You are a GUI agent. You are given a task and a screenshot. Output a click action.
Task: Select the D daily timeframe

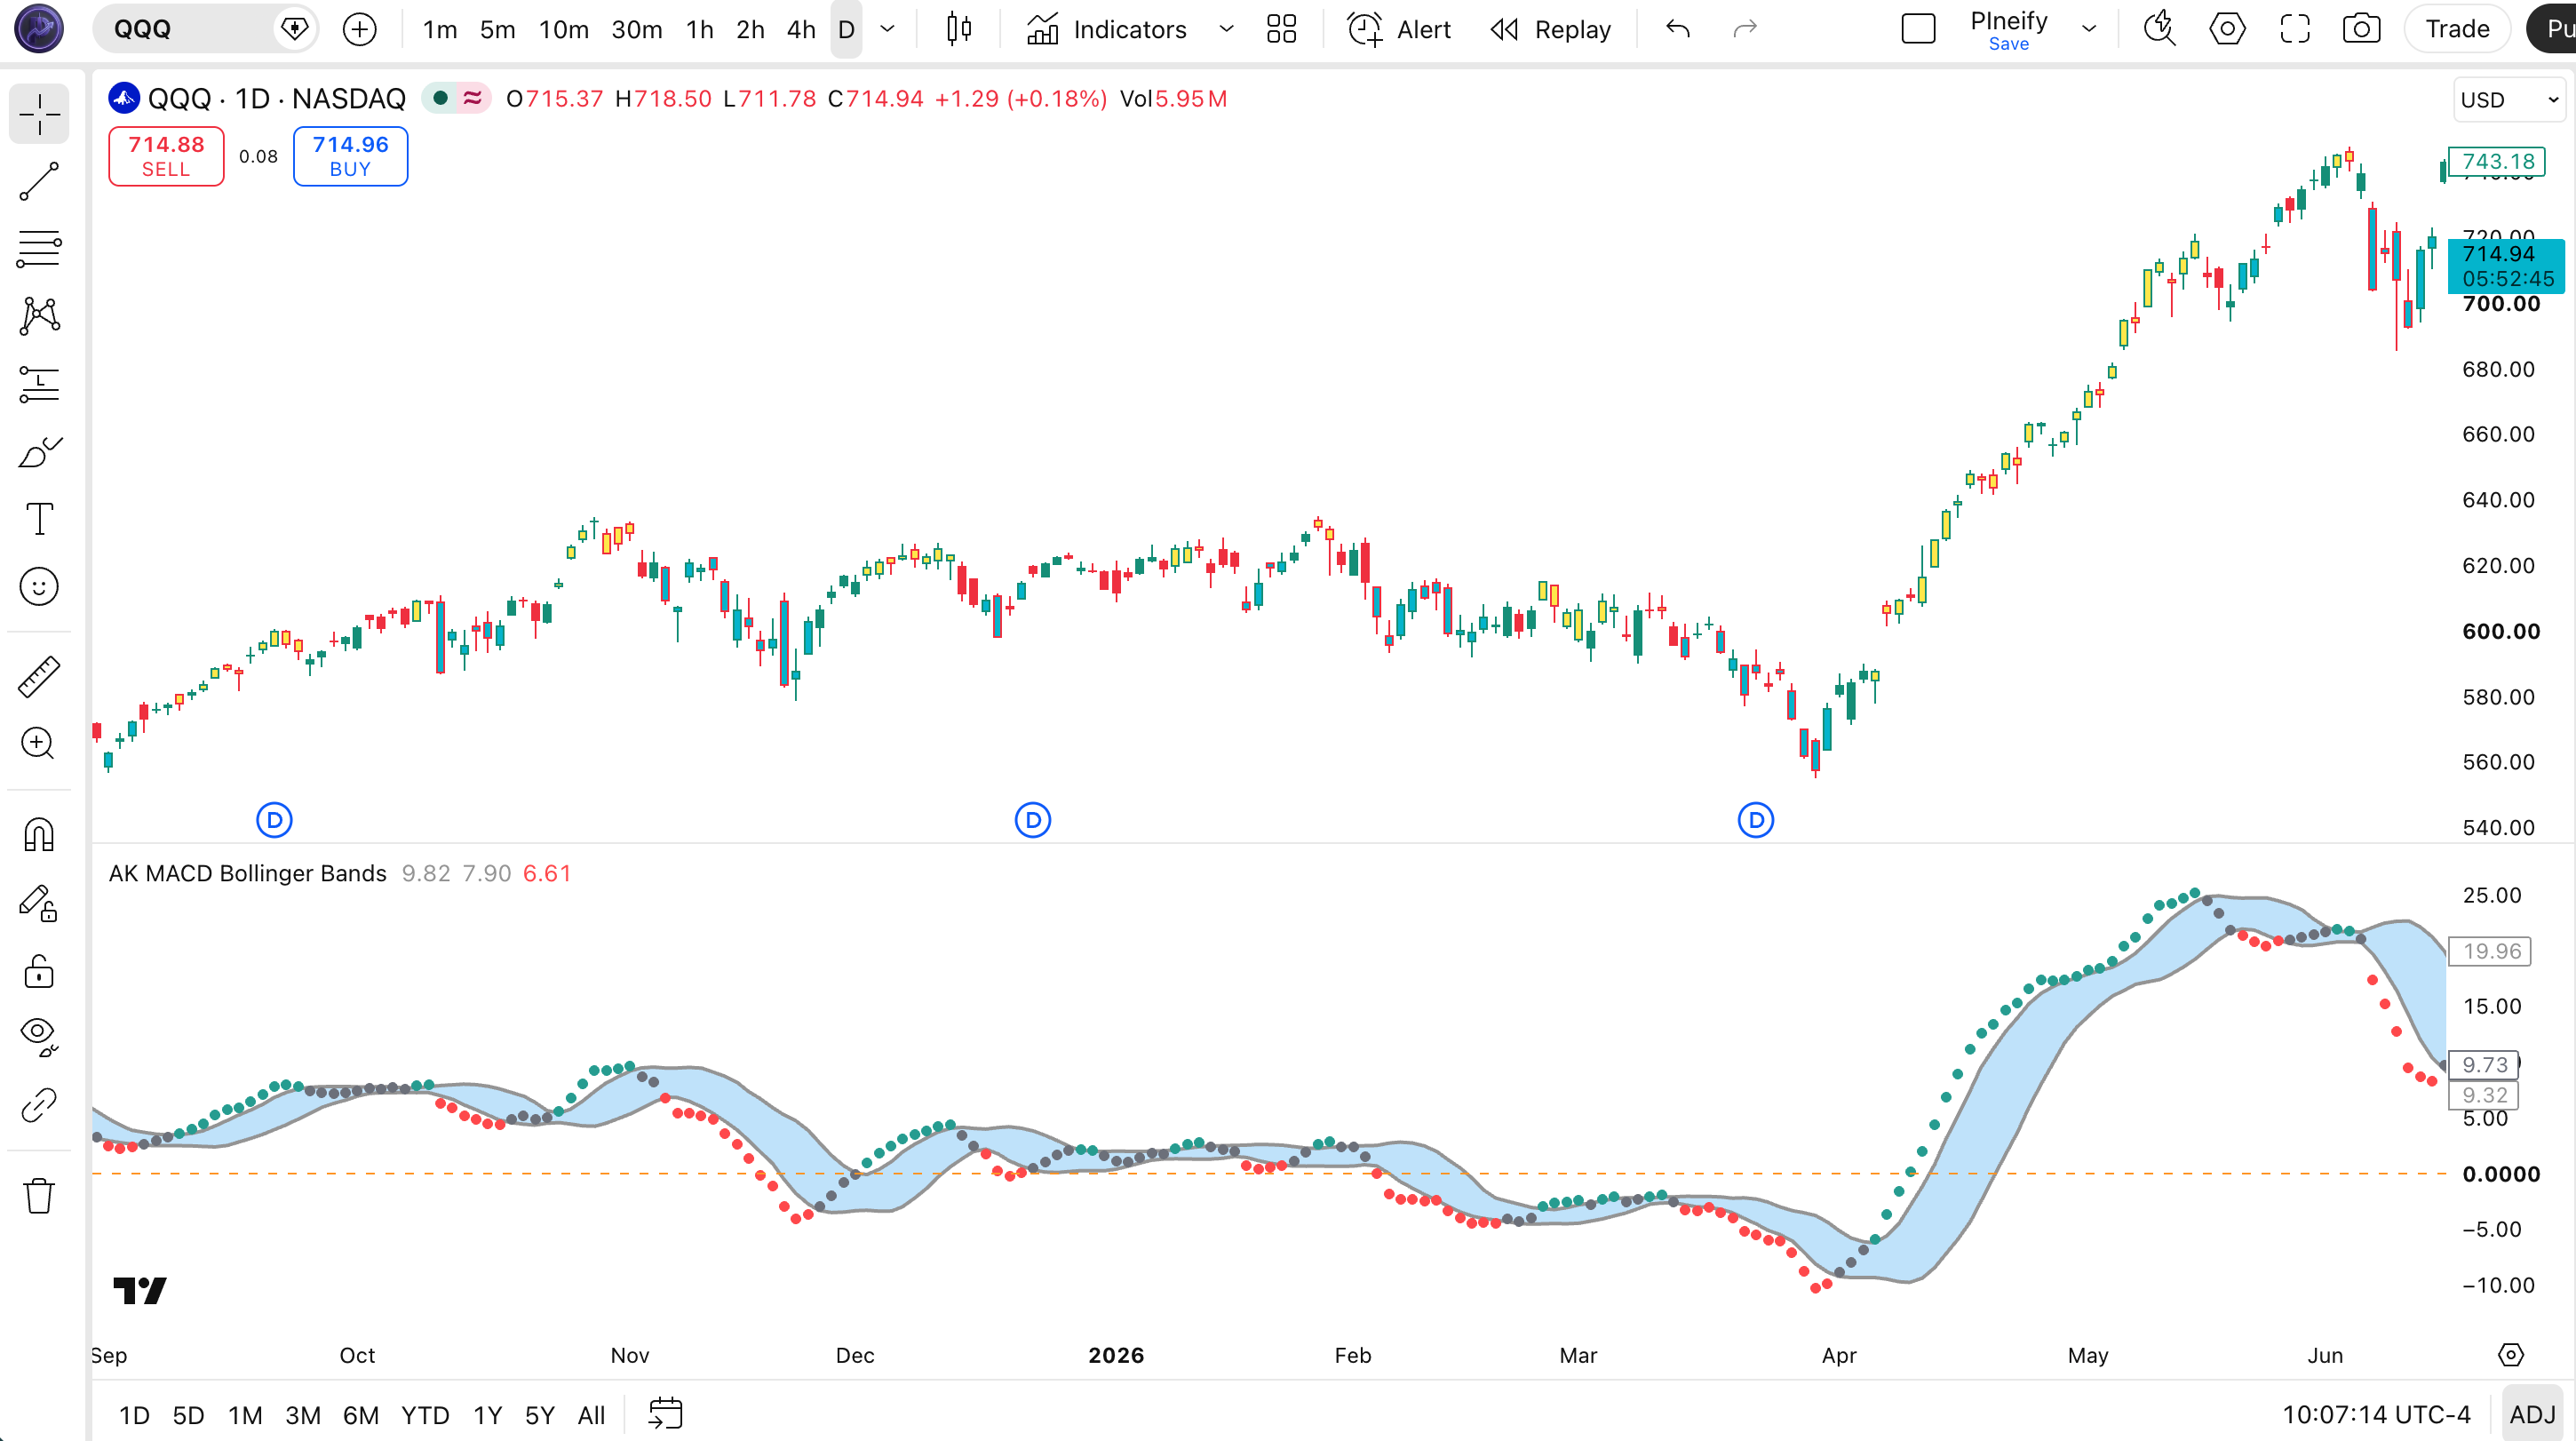pyautogui.click(x=847, y=29)
